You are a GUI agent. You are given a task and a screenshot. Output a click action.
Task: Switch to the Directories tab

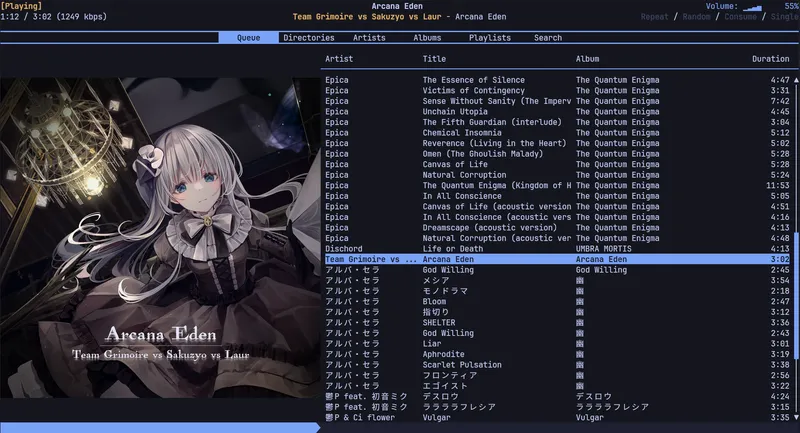pos(309,38)
